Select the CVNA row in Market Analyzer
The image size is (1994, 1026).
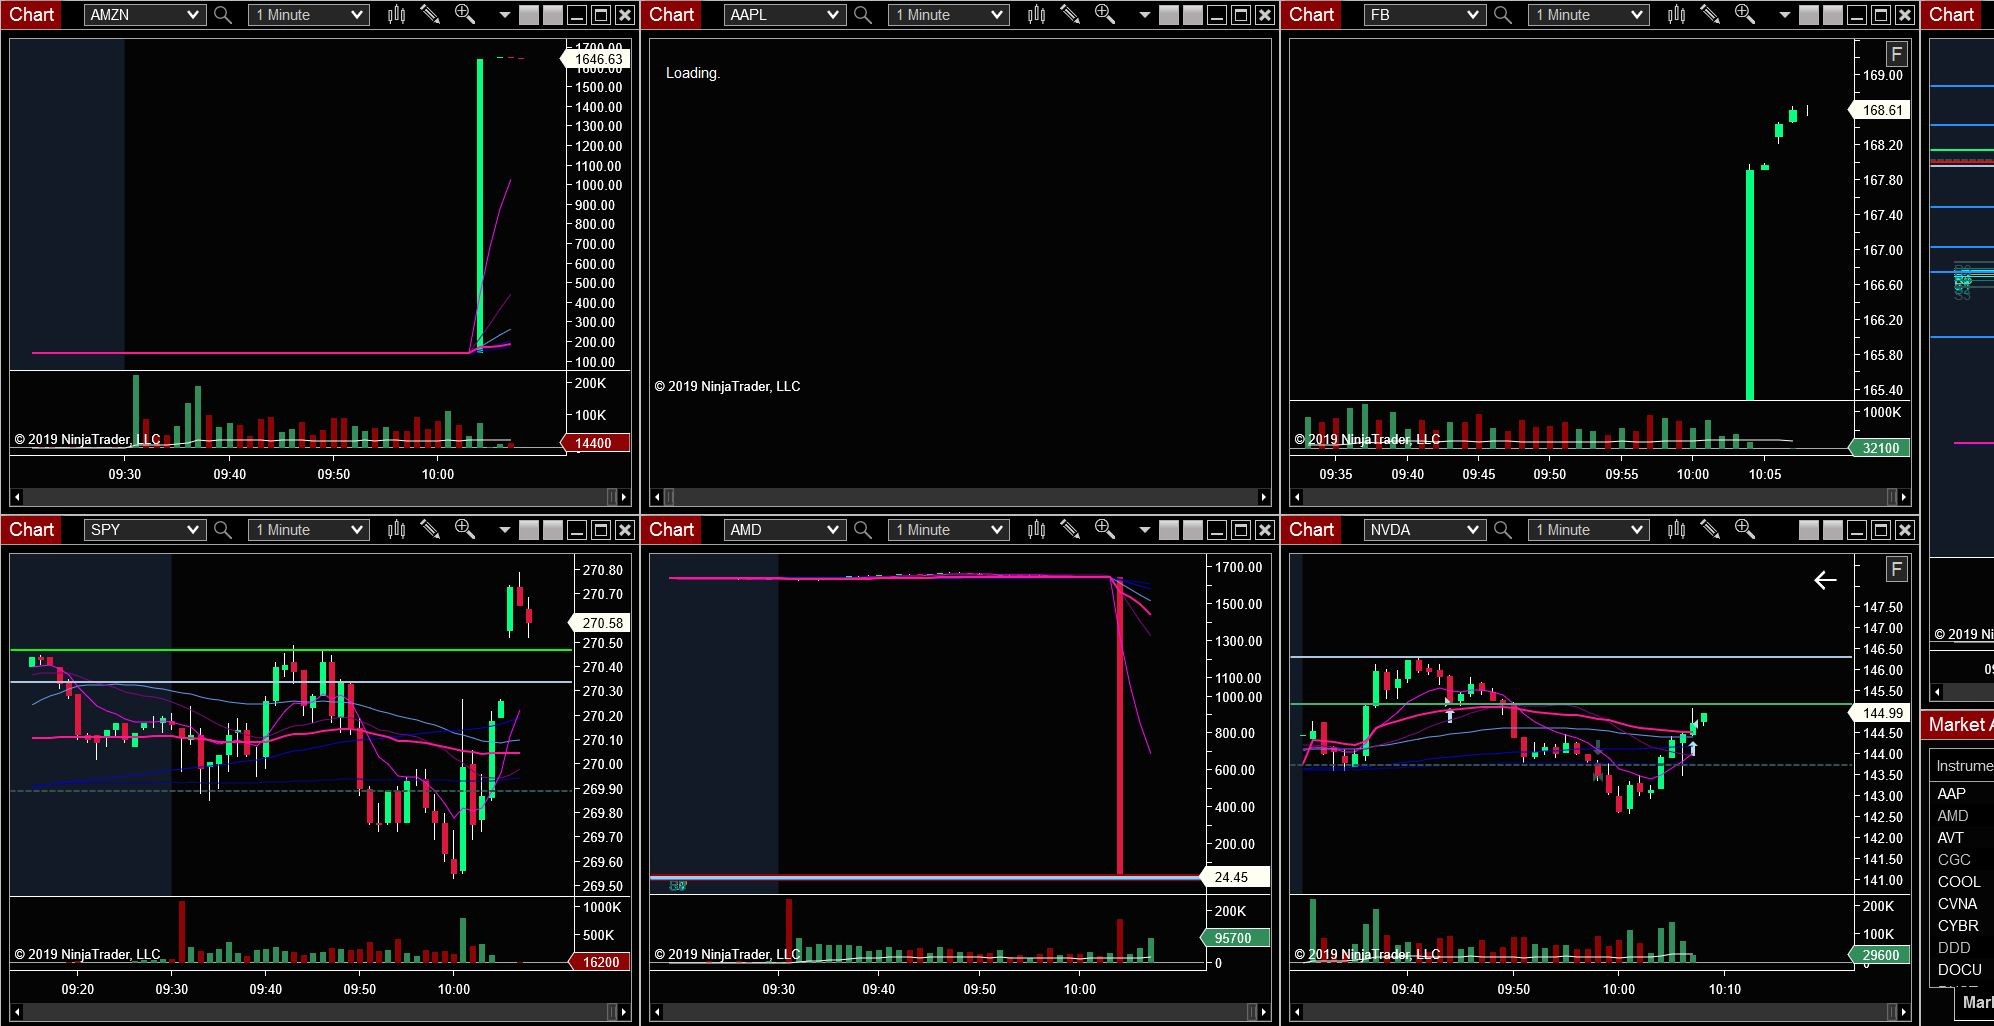click(1962, 904)
